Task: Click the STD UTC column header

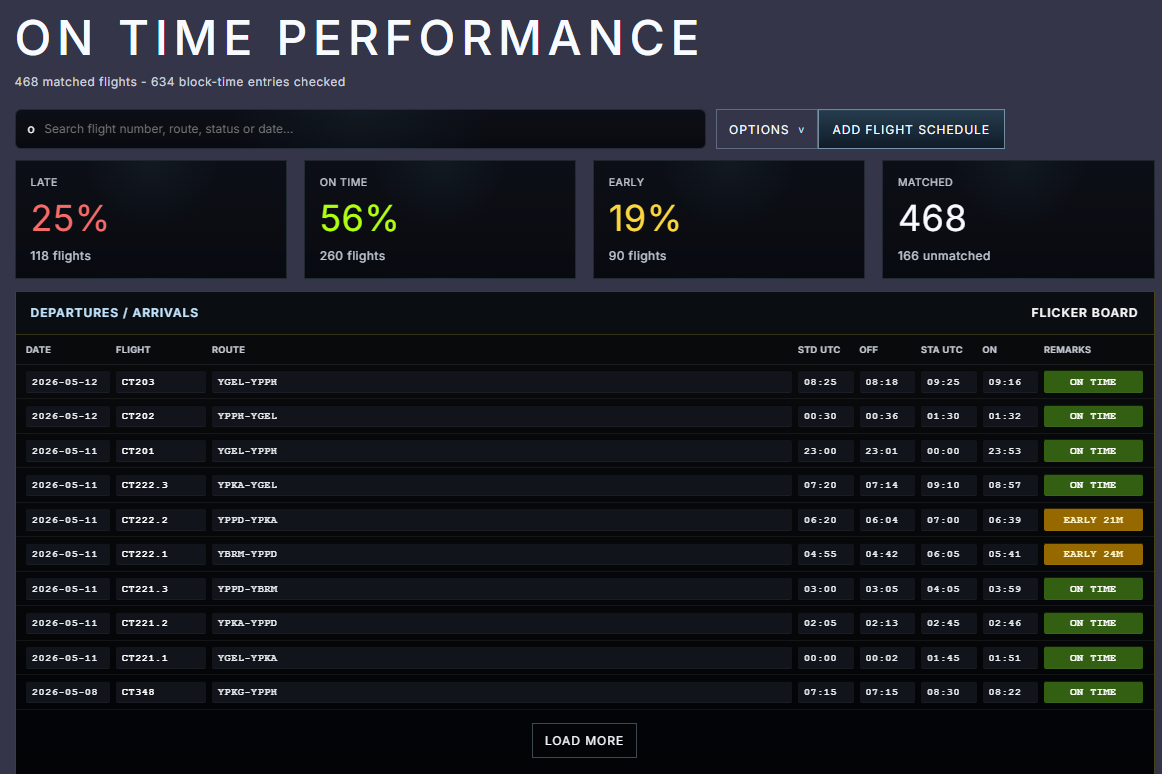Action: tap(819, 350)
